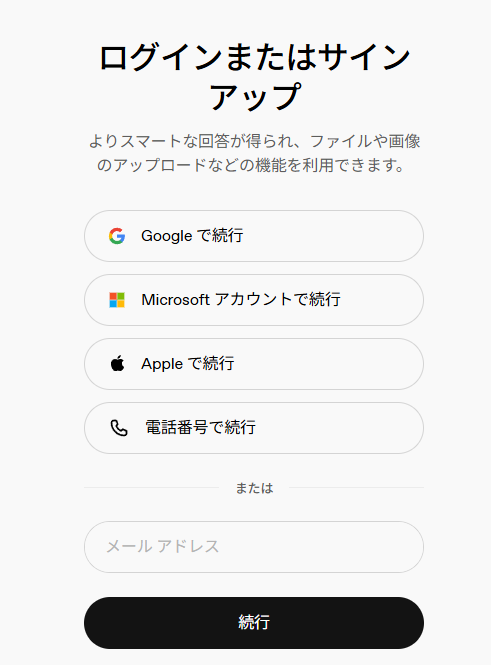Click the 'または' divider label
The height and width of the screenshot is (665, 491).
[254, 488]
